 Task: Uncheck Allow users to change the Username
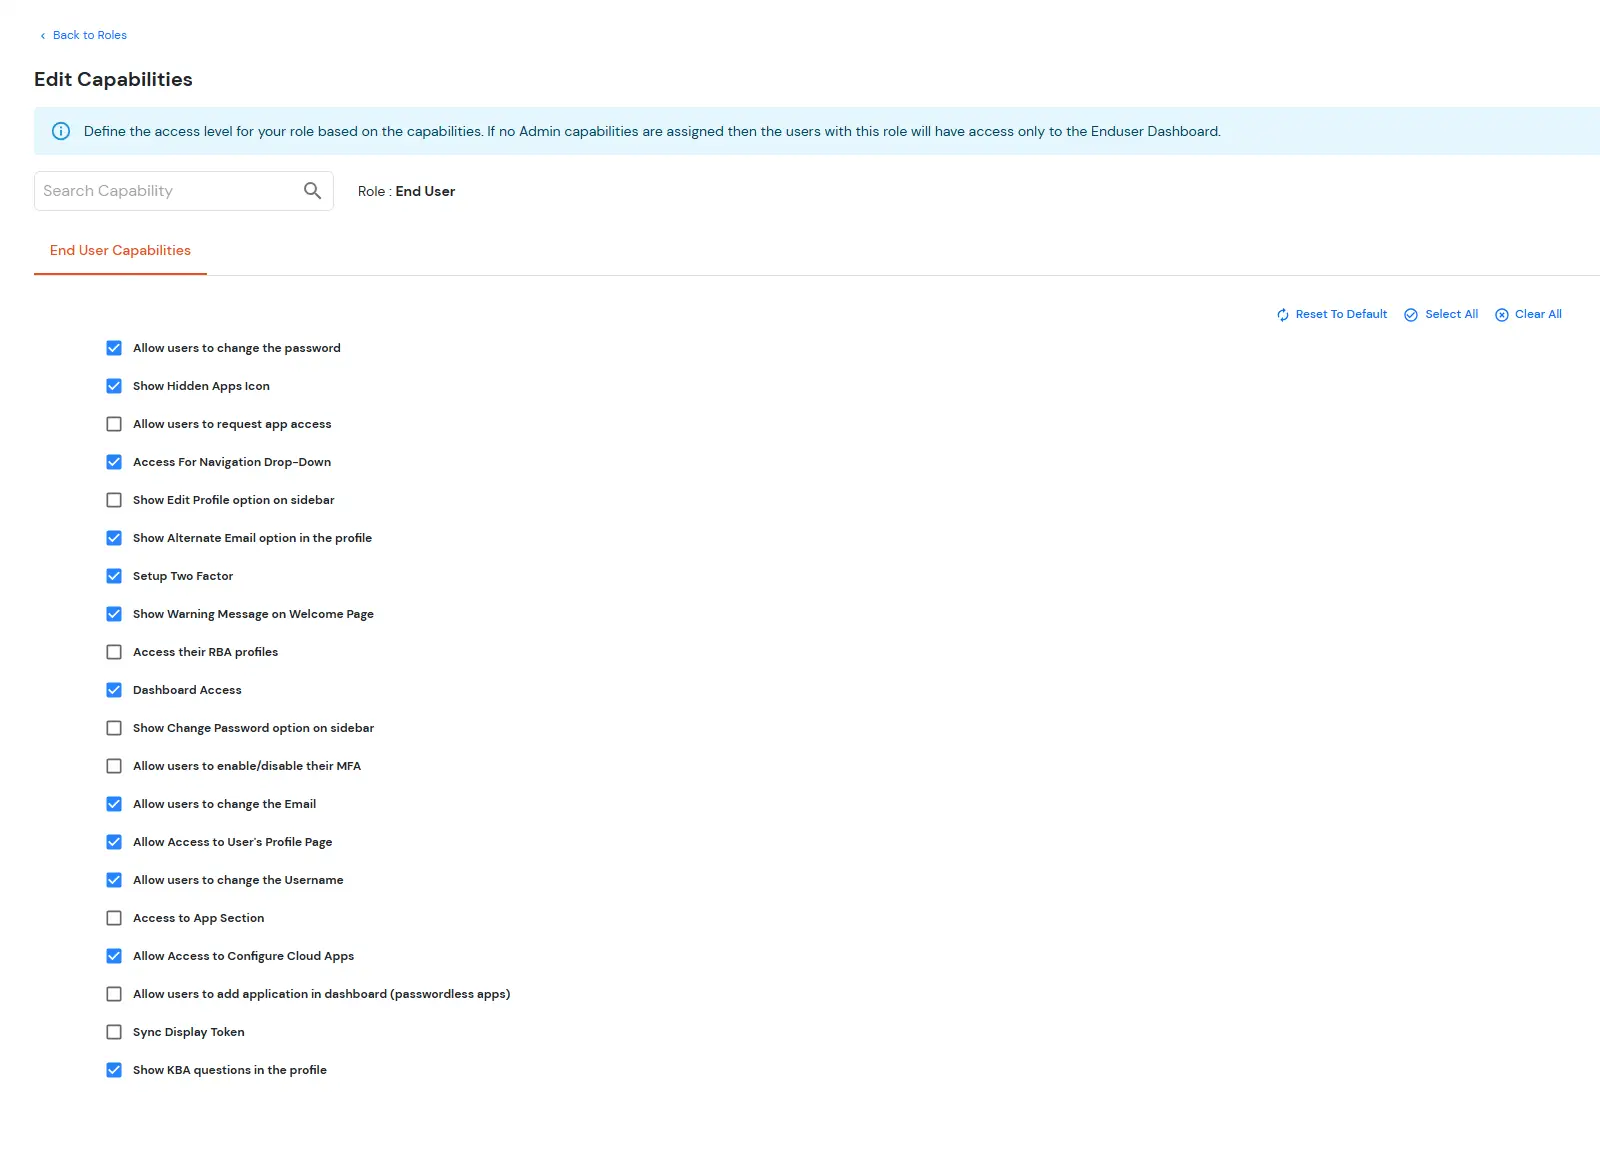tap(114, 880)
